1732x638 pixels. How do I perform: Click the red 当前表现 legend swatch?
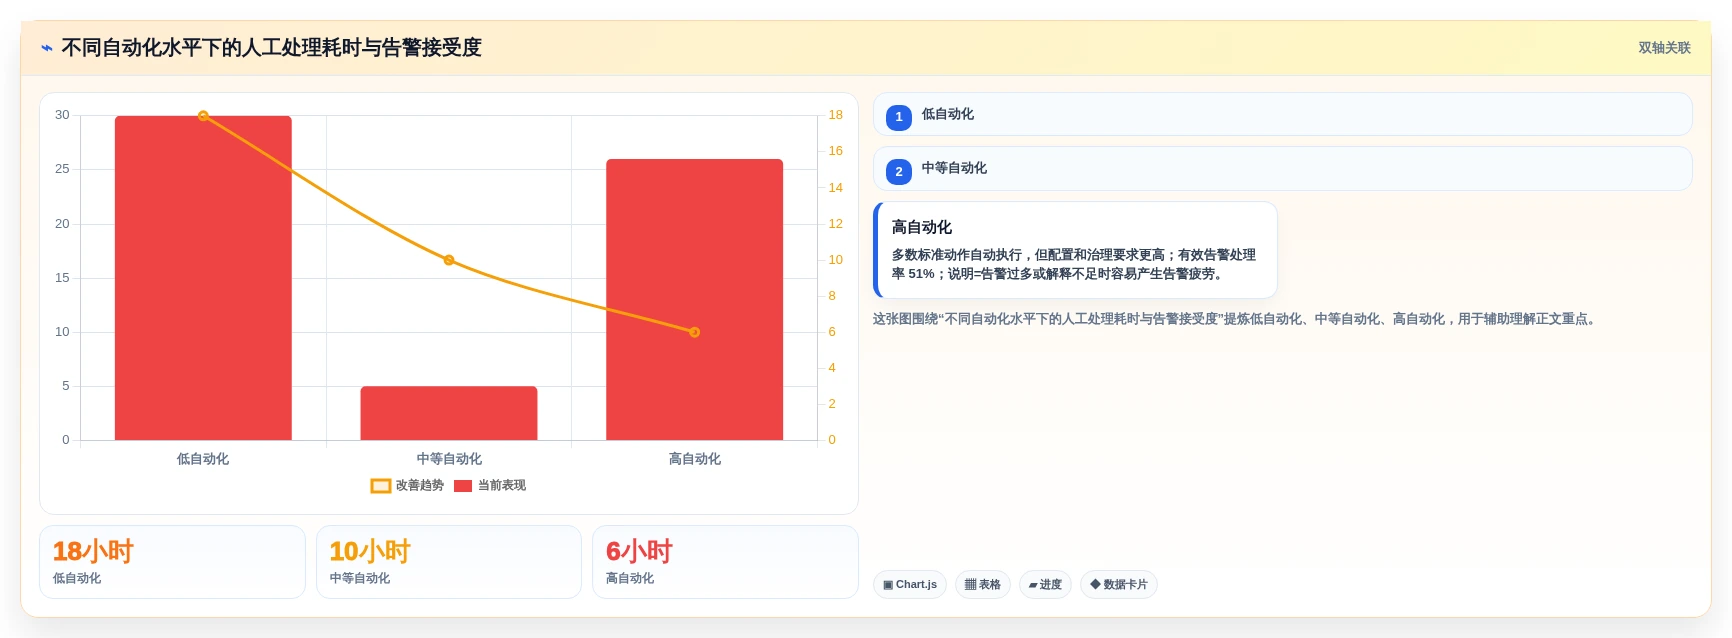pyautogui.click(x=463, y=486)
